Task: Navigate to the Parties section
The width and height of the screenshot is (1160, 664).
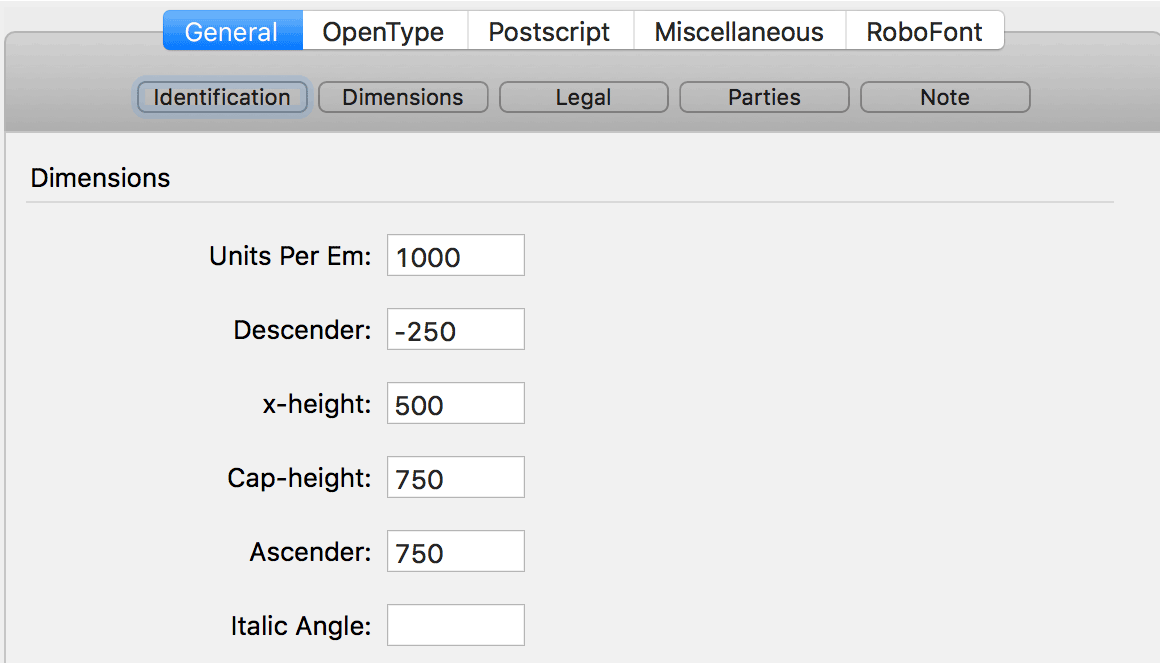Action: [764, 97]
